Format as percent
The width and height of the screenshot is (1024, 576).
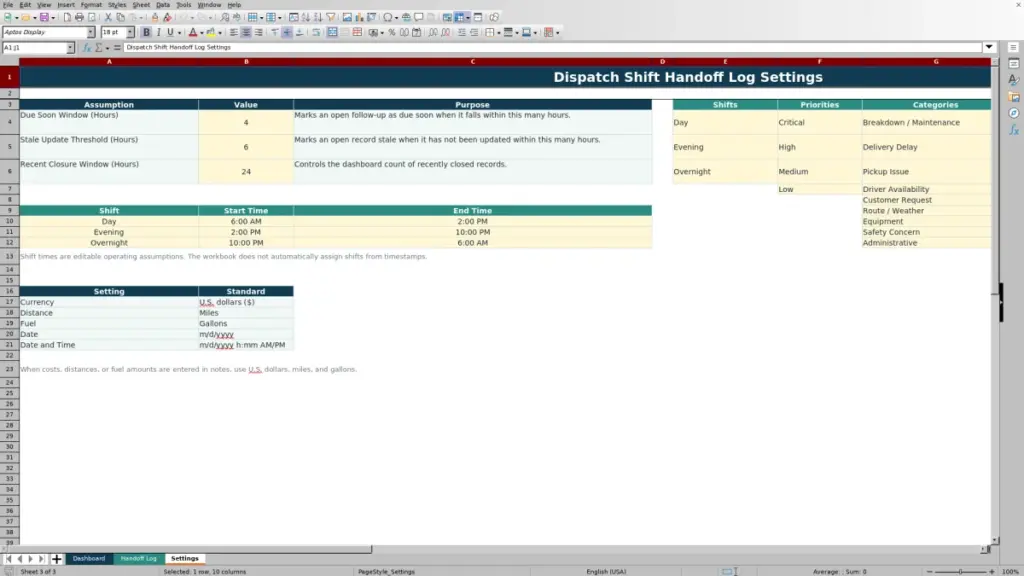392,33
